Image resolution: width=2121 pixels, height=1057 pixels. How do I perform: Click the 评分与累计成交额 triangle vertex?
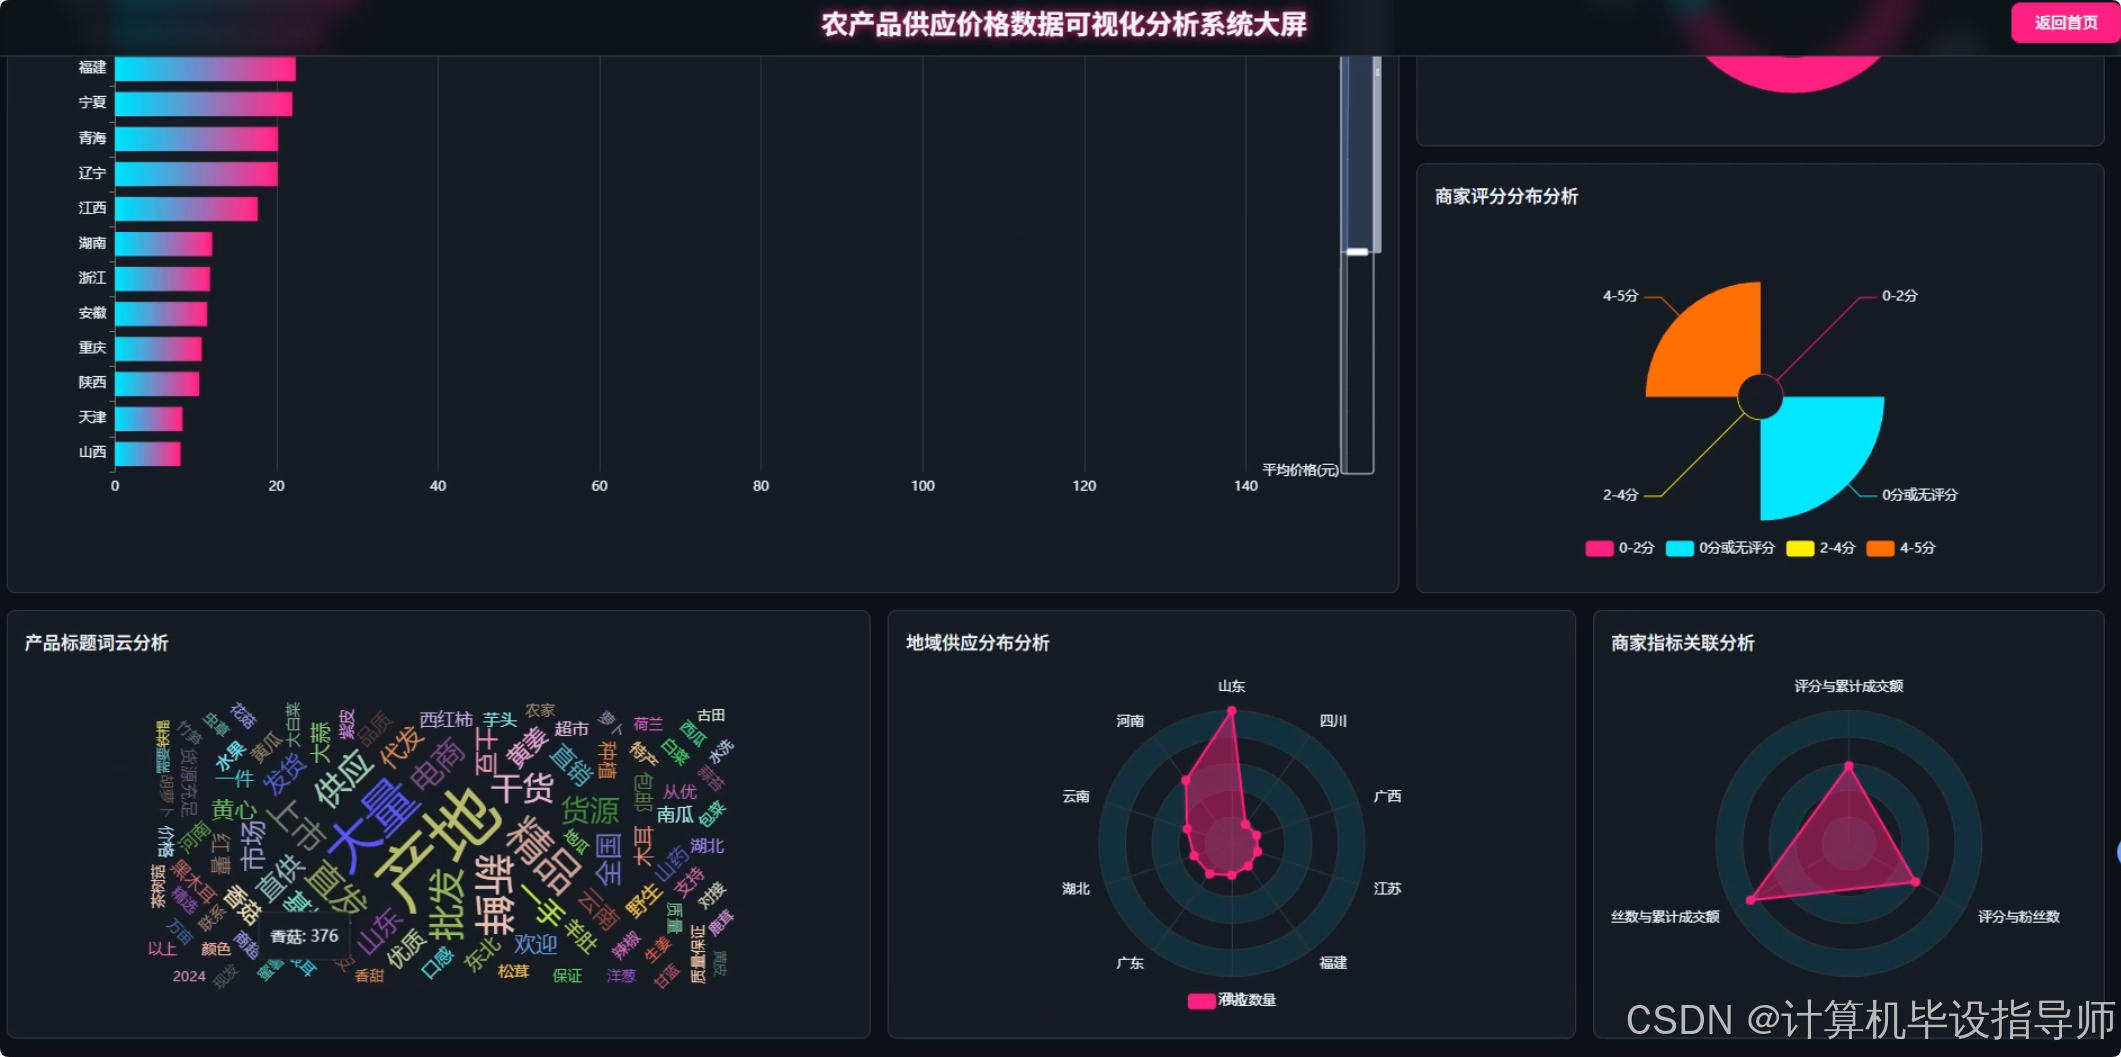(1850, 764)
